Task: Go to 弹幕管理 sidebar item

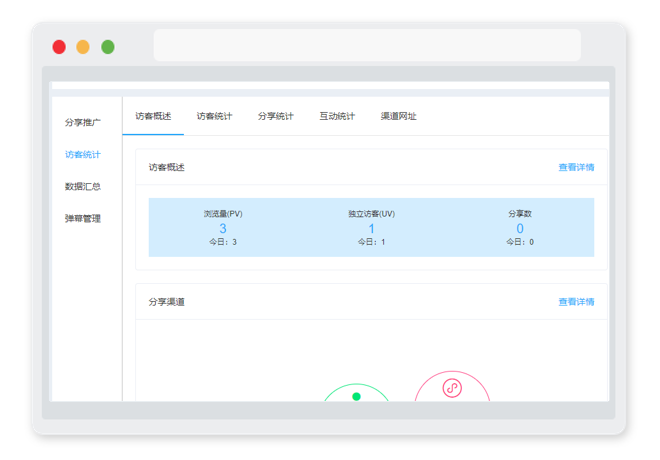Action: [x=82, y=218]
